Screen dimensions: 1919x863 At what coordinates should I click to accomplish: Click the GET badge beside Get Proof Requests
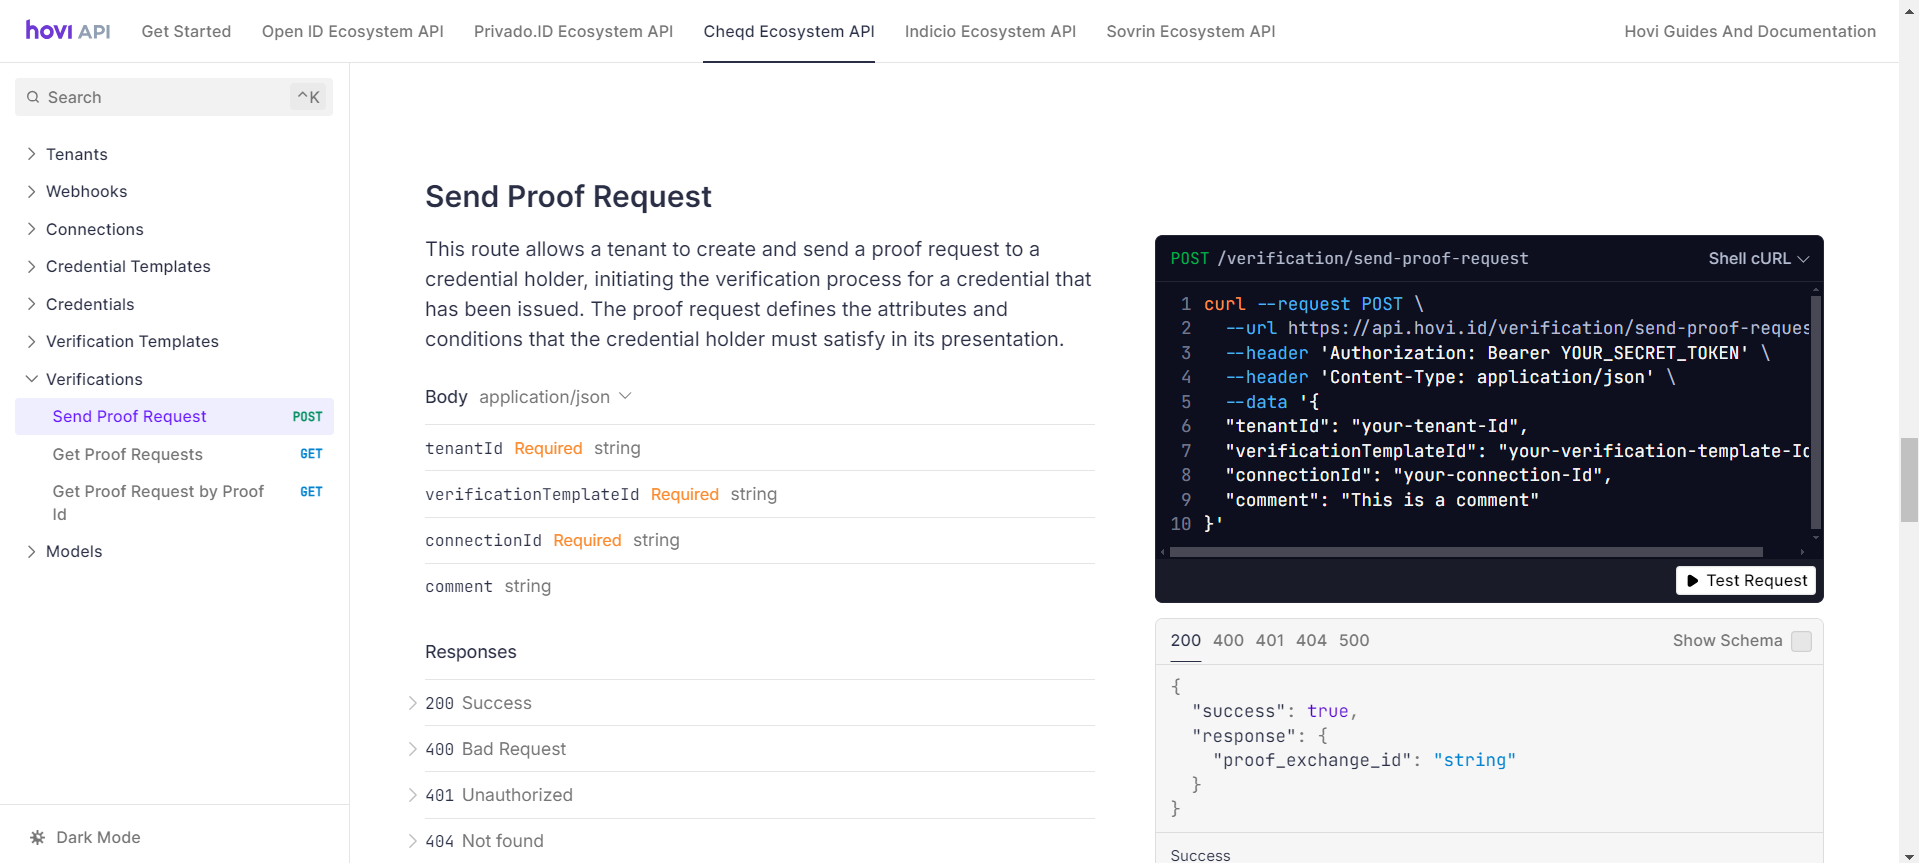click(x=311, y=454)
